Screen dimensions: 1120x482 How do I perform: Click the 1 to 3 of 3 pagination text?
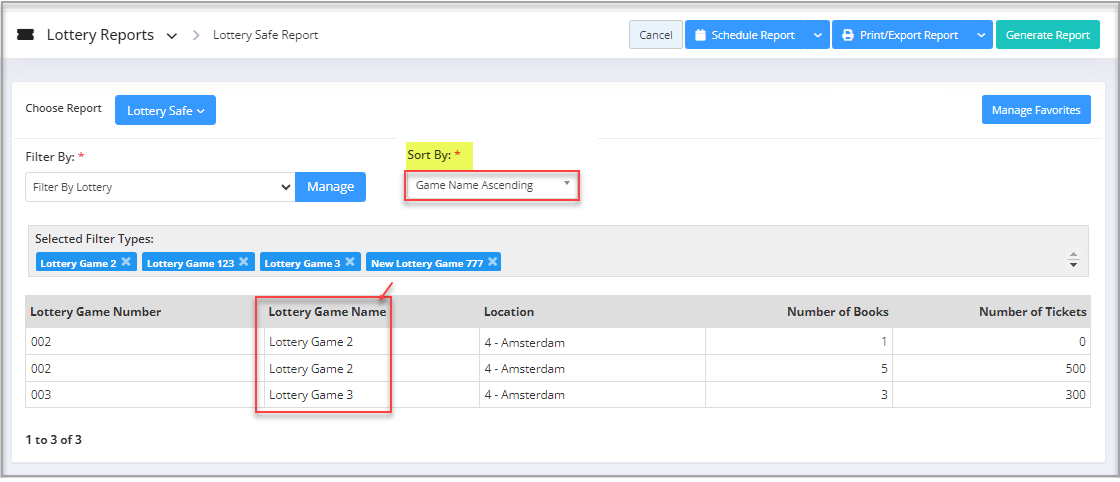click(54, 440)
